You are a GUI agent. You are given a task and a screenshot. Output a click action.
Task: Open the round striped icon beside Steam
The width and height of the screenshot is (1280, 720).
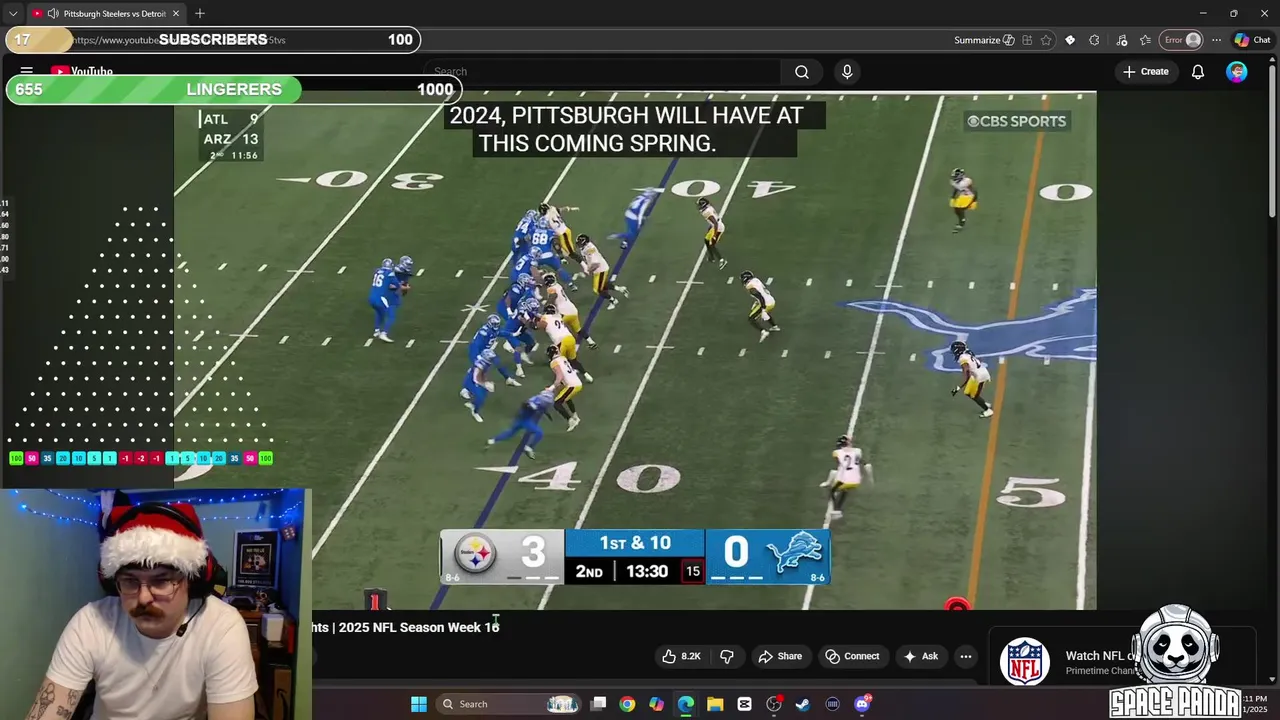tap(832, 704)
